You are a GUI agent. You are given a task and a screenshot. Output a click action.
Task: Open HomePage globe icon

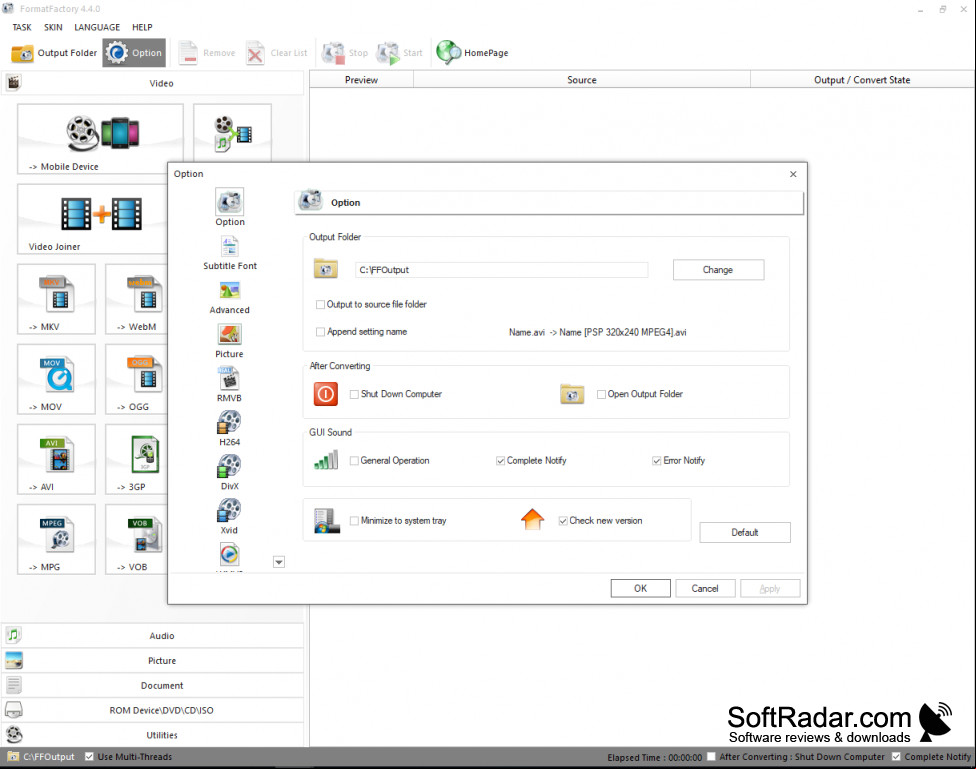pos(448,52)
